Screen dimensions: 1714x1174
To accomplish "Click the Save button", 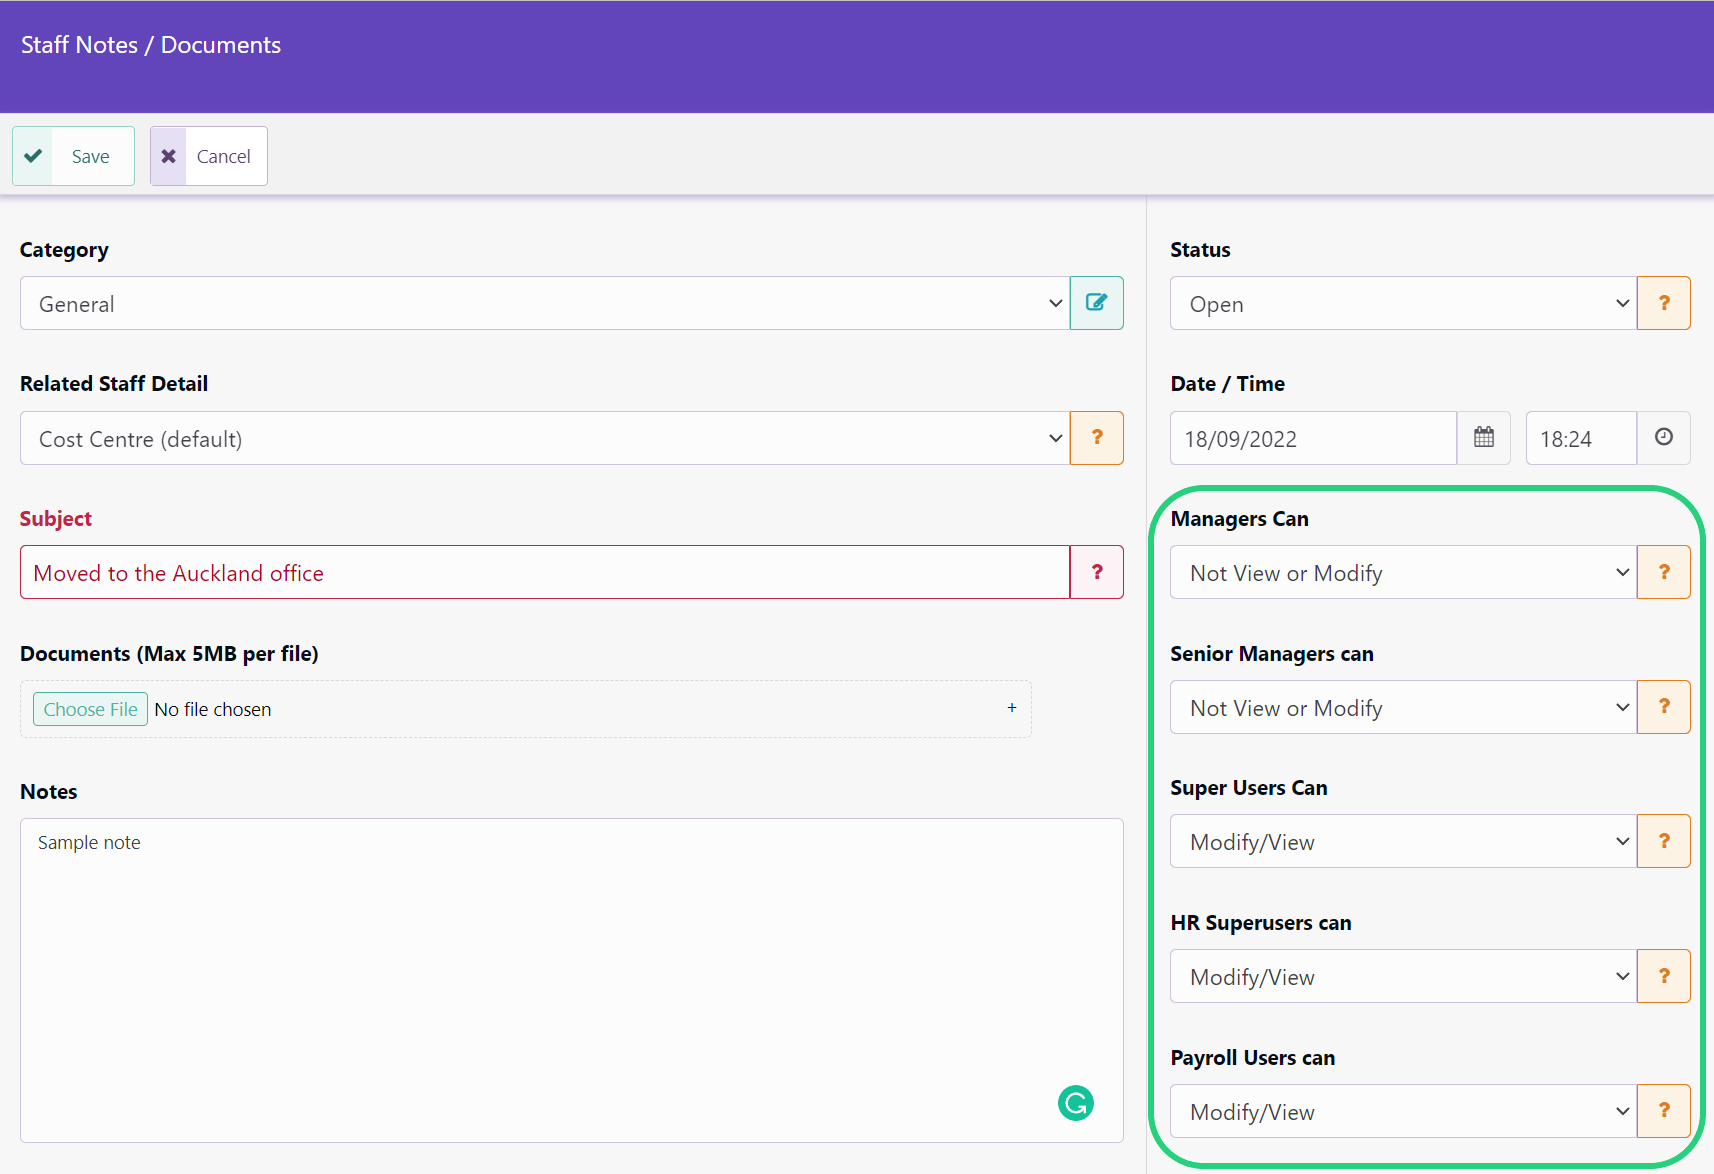I will [73, 156].
